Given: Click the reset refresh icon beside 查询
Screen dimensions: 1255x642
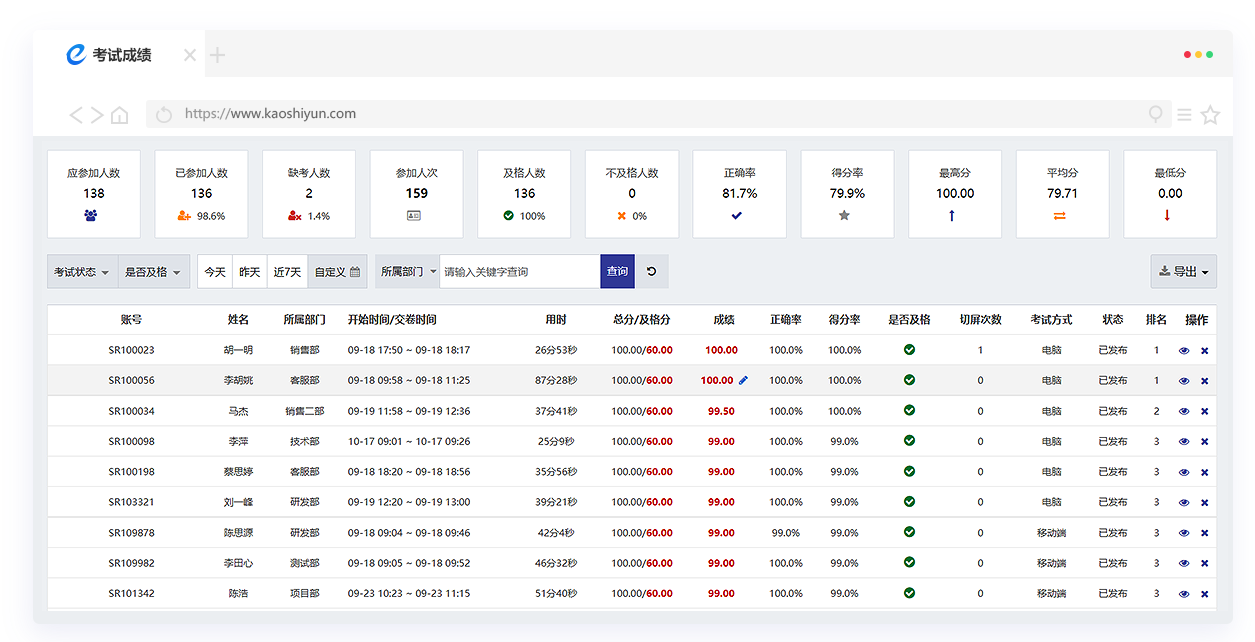Looking at the screenshot, I should click(652, 271).
